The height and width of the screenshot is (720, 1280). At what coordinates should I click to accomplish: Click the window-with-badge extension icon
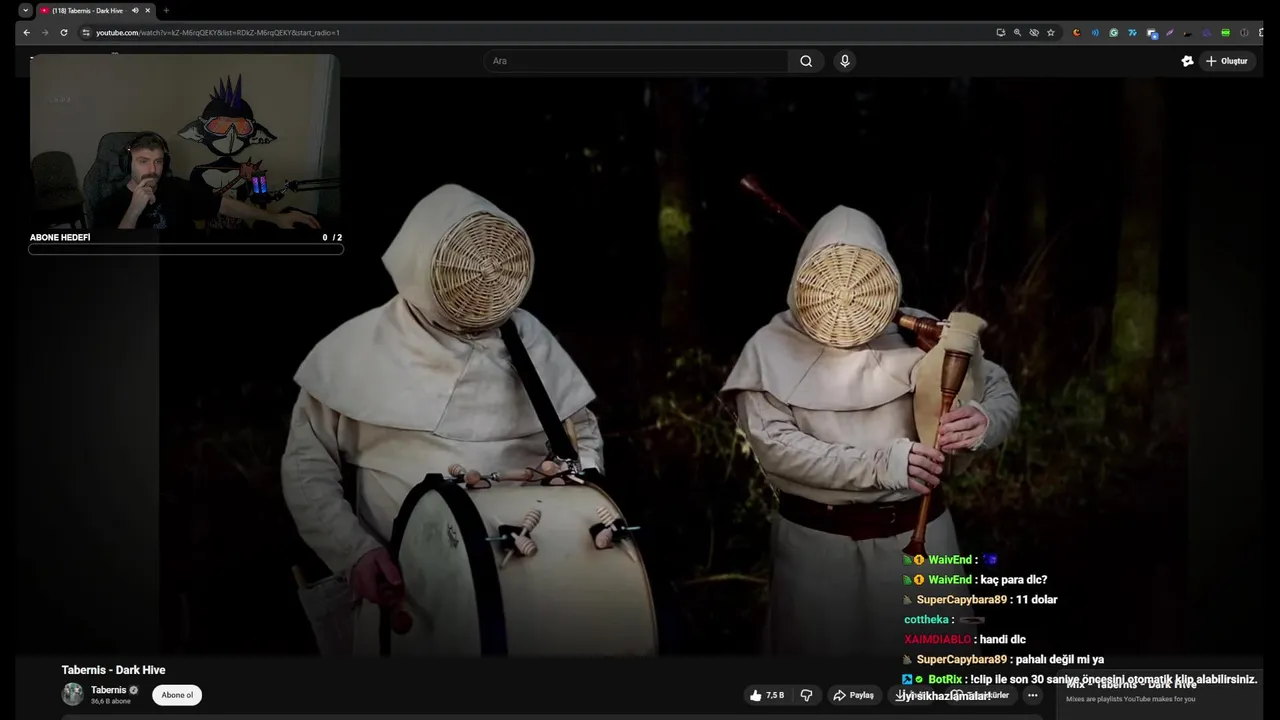1152,33
